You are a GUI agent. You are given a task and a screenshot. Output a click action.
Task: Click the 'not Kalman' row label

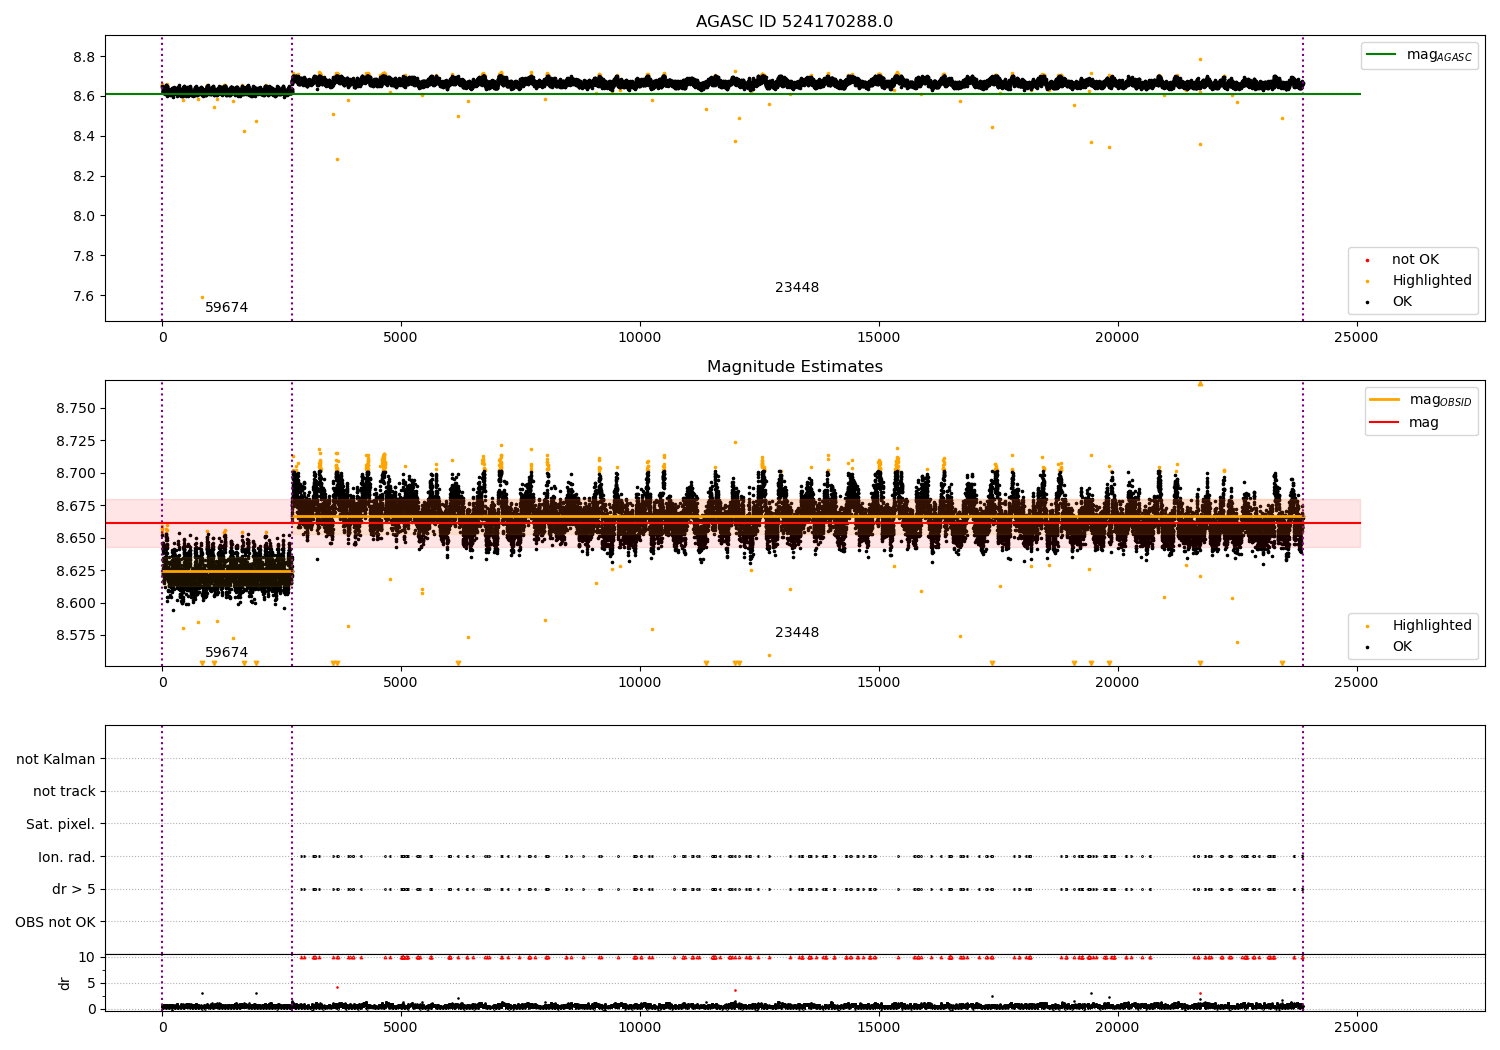[56, 759]
